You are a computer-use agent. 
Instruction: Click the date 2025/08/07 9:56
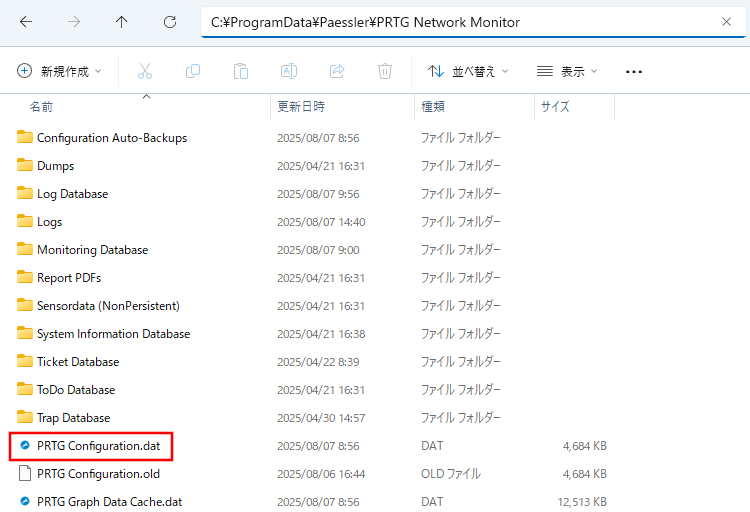coord(318,194)
